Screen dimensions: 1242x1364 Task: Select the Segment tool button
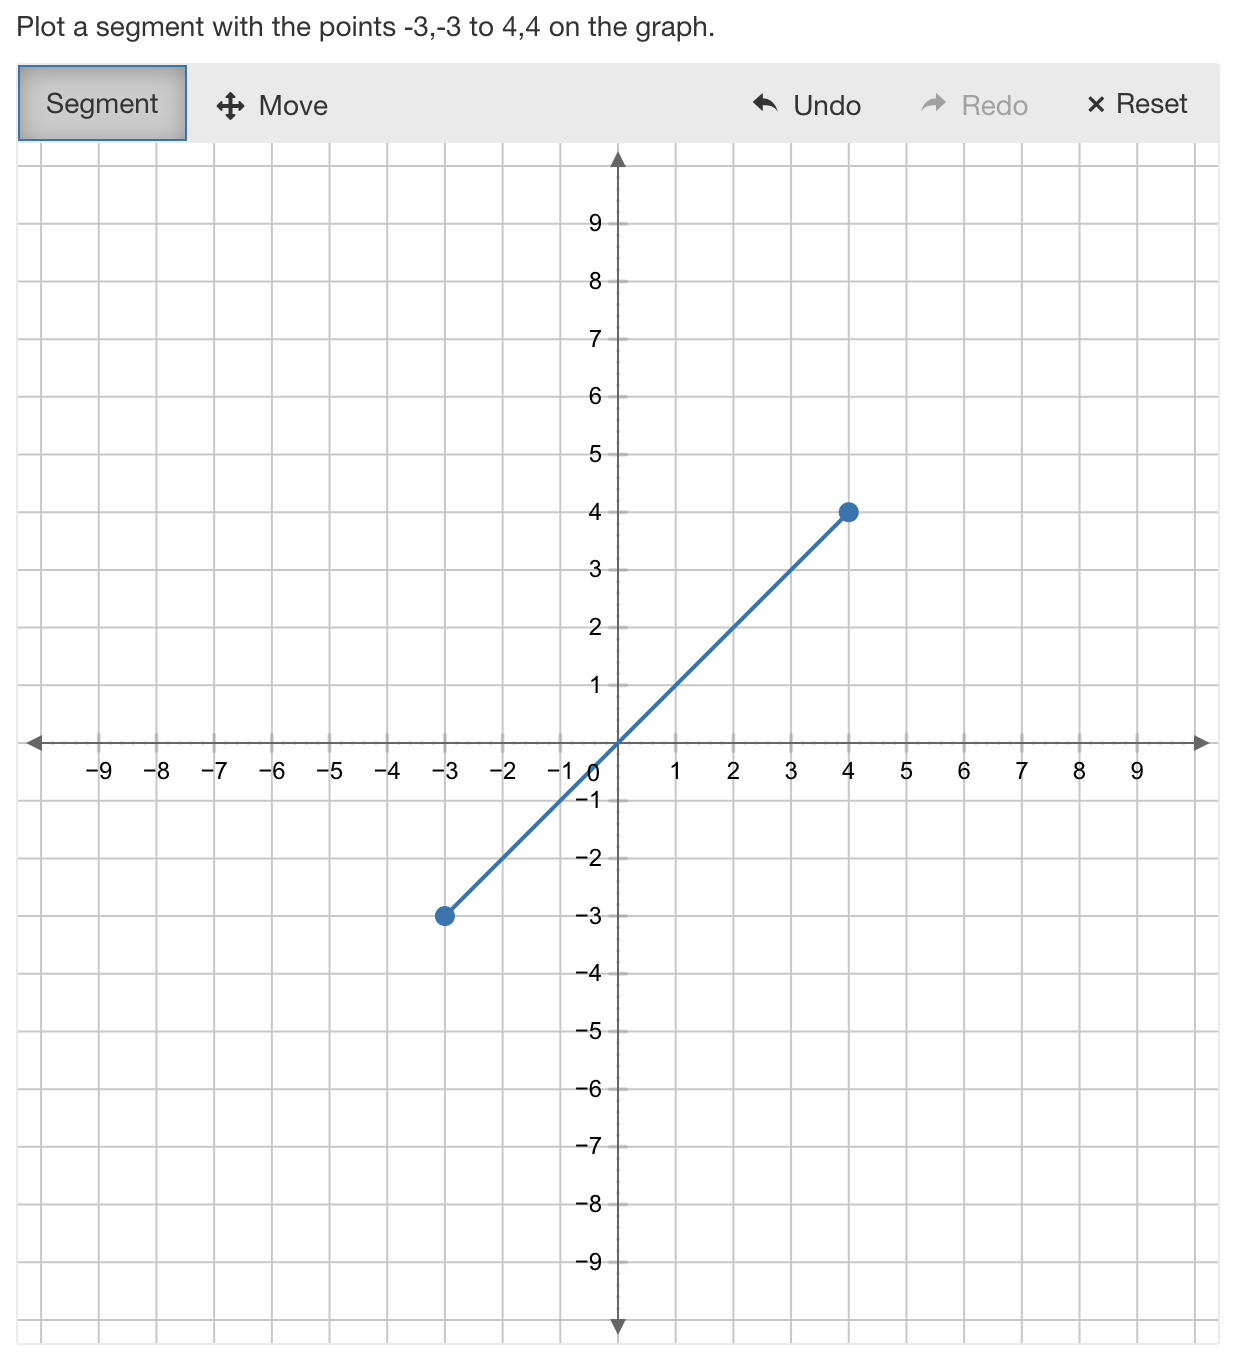click(102, 103)
